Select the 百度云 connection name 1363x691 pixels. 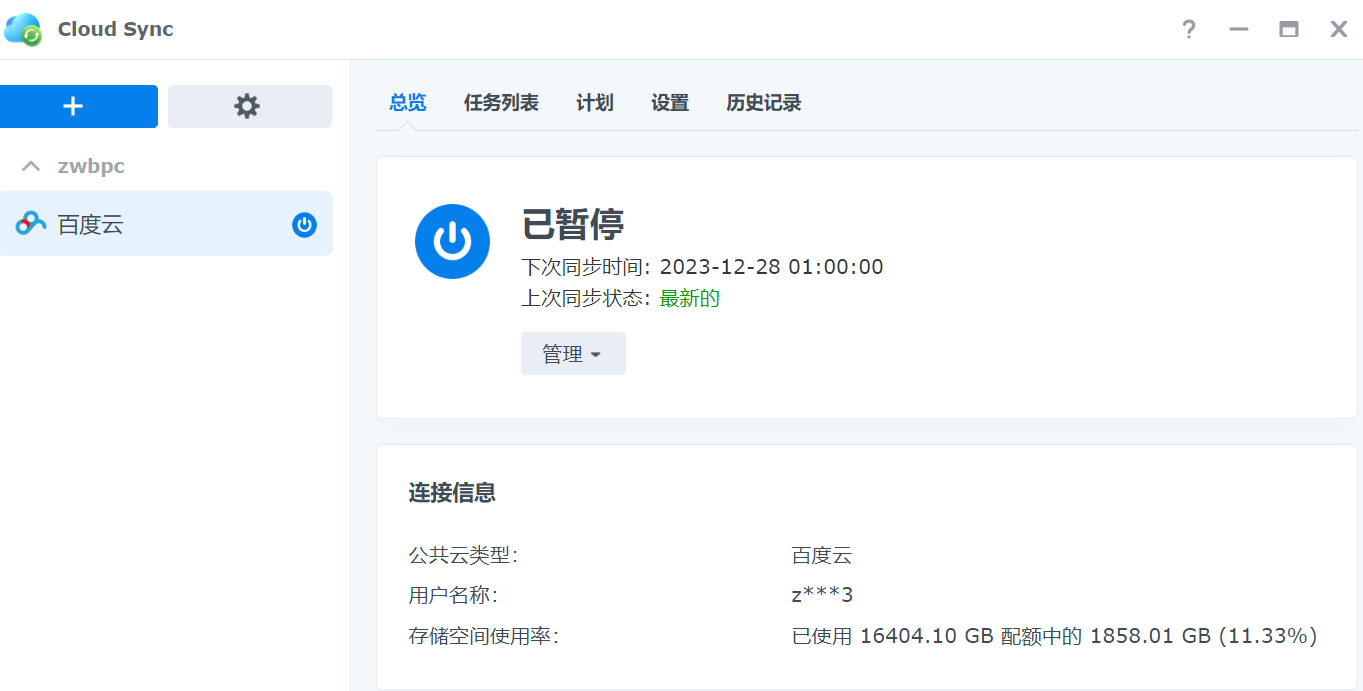[91, 225]
